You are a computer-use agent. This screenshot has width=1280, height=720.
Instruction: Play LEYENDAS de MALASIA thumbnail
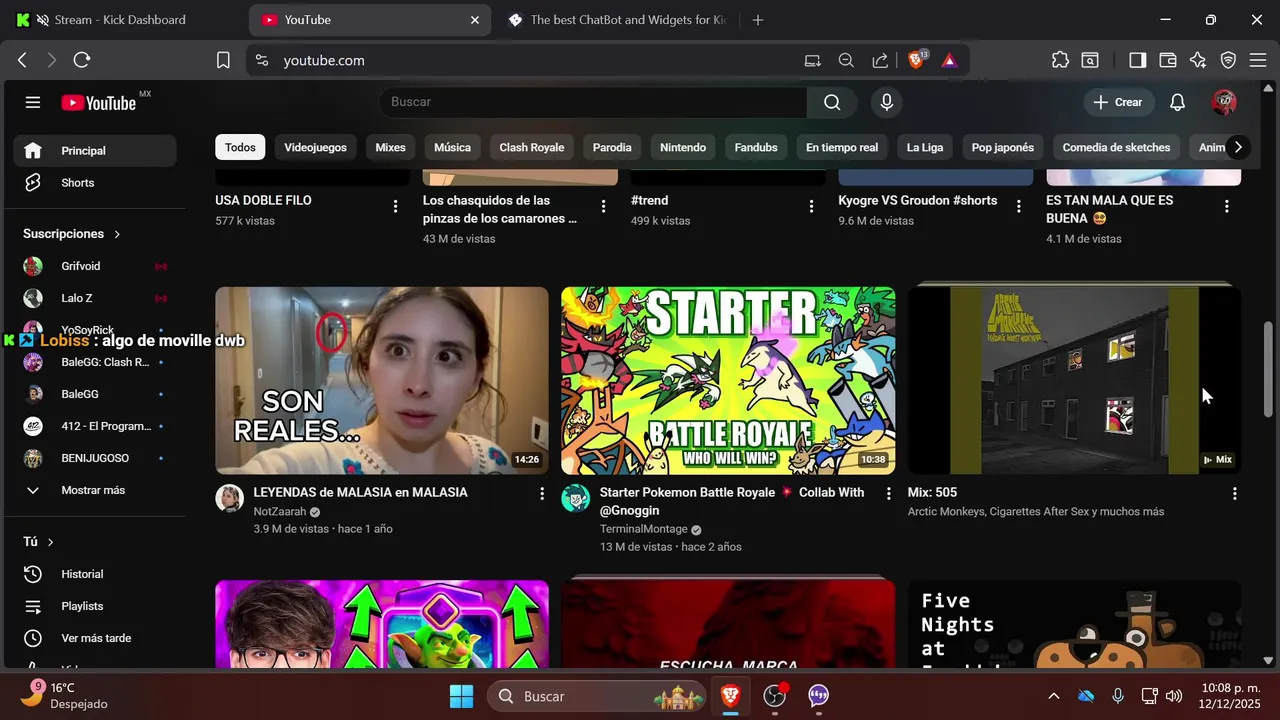(382, 381)
